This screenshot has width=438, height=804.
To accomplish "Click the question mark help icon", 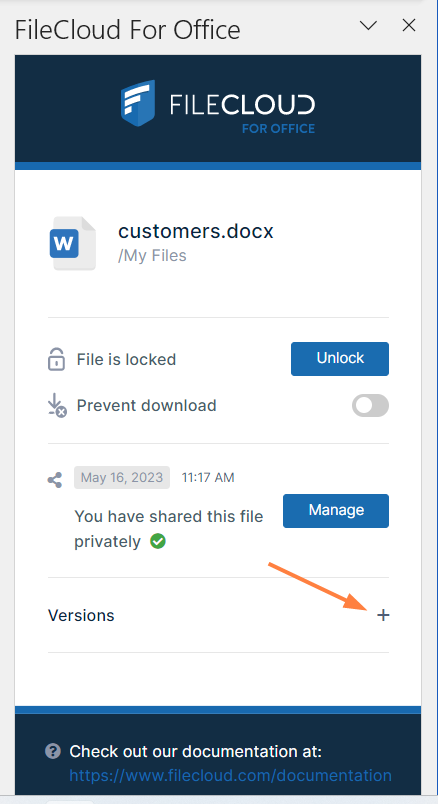I will (x=53, y=752).
